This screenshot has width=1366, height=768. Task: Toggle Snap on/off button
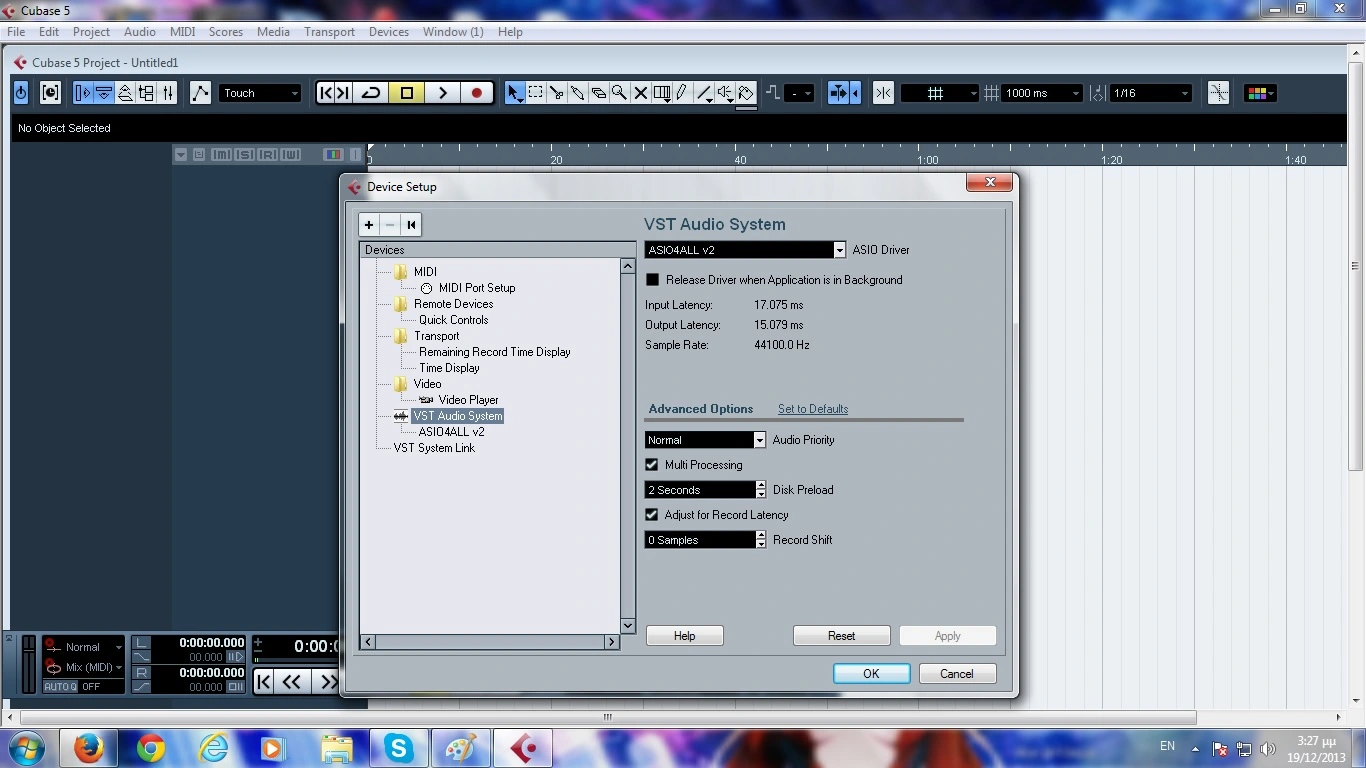(x=883, y=93)
